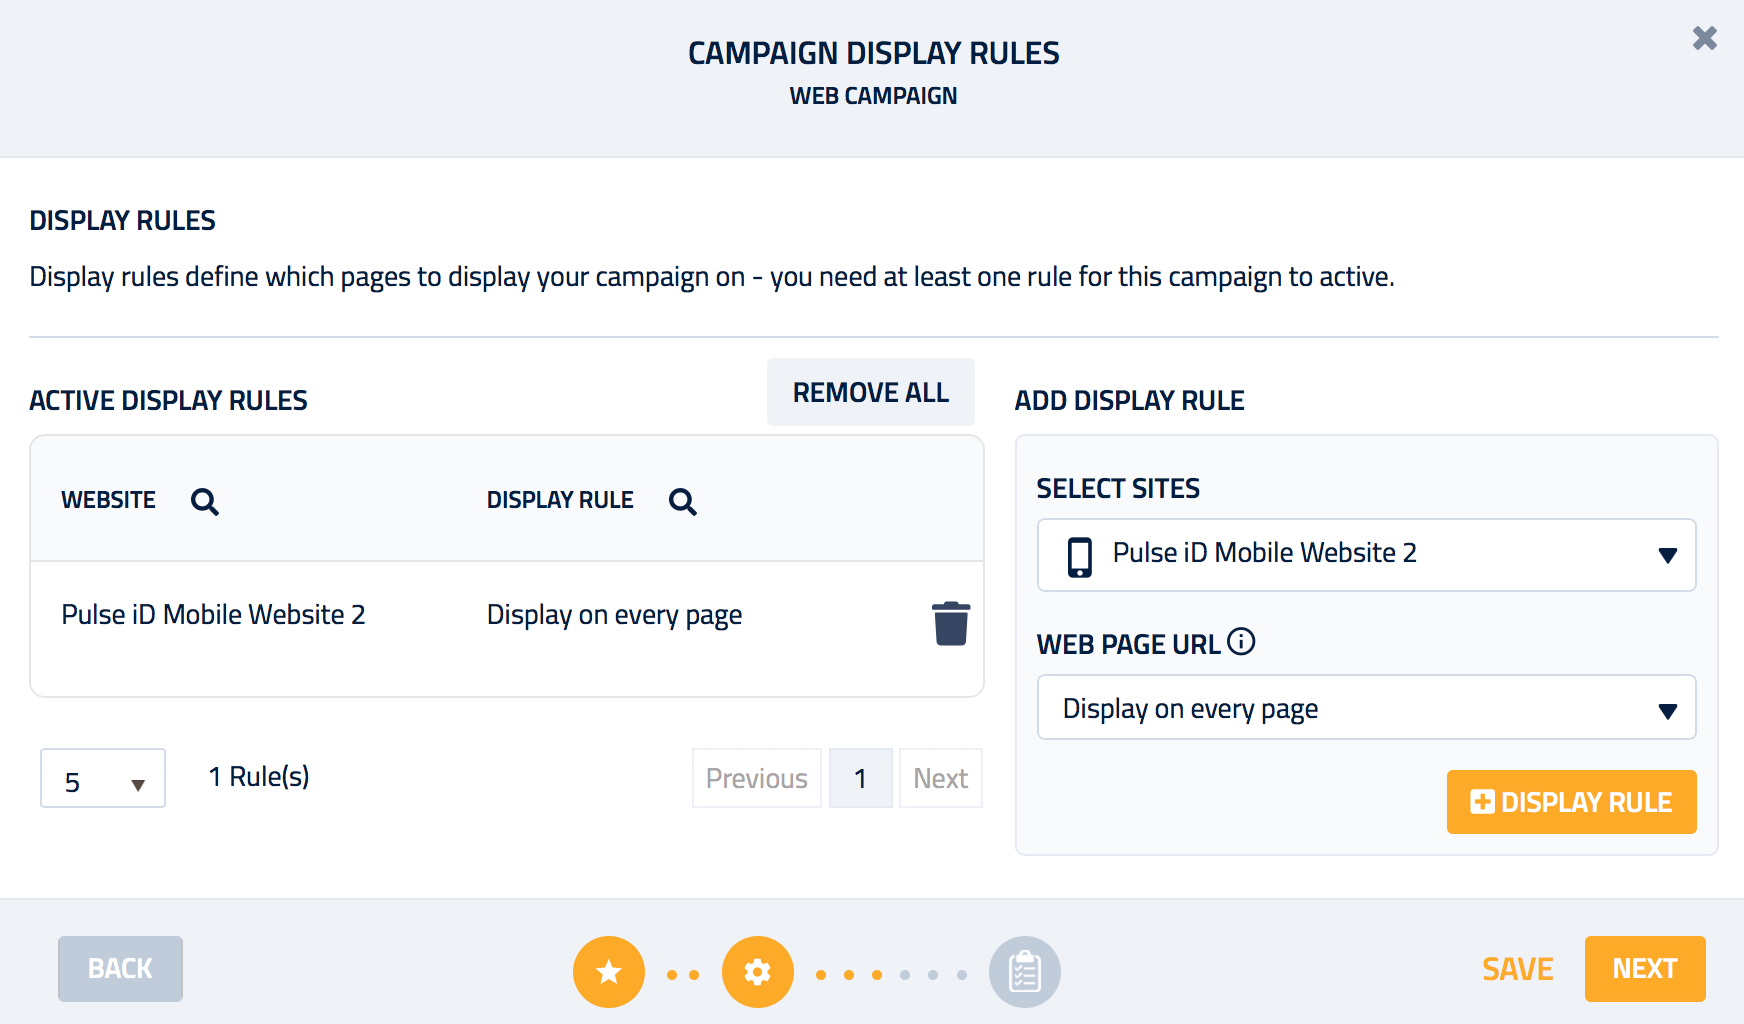Select page 1 in pagination
The width and height of the screenshot is (1744, 1024).
860,778
